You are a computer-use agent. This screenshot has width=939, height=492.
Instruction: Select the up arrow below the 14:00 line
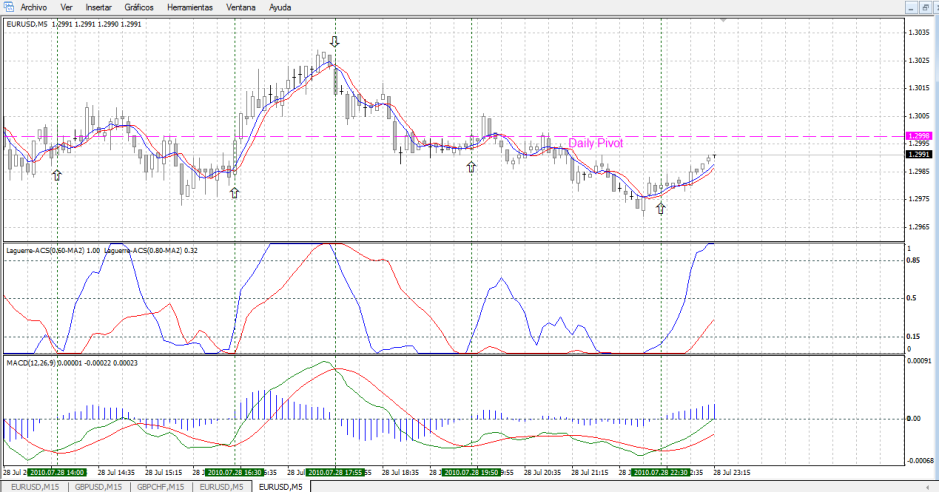coord(56,175)
